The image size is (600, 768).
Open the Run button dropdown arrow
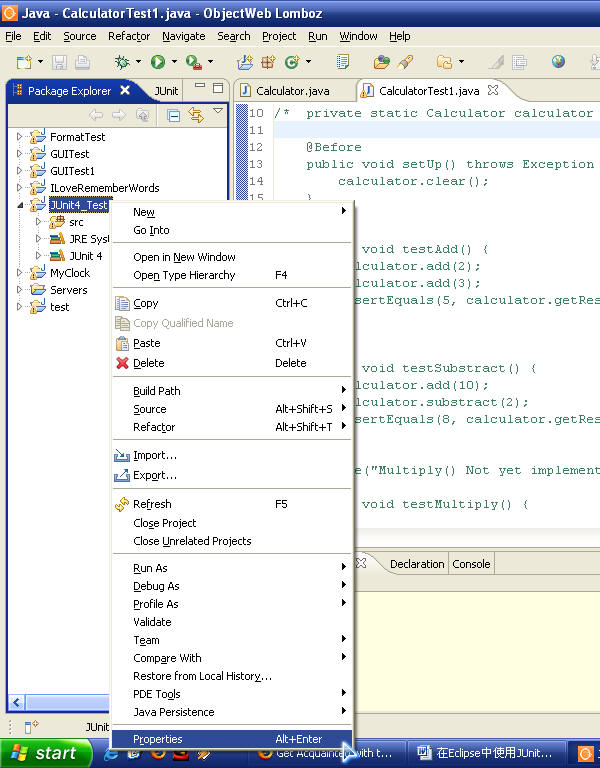(173, 63)
